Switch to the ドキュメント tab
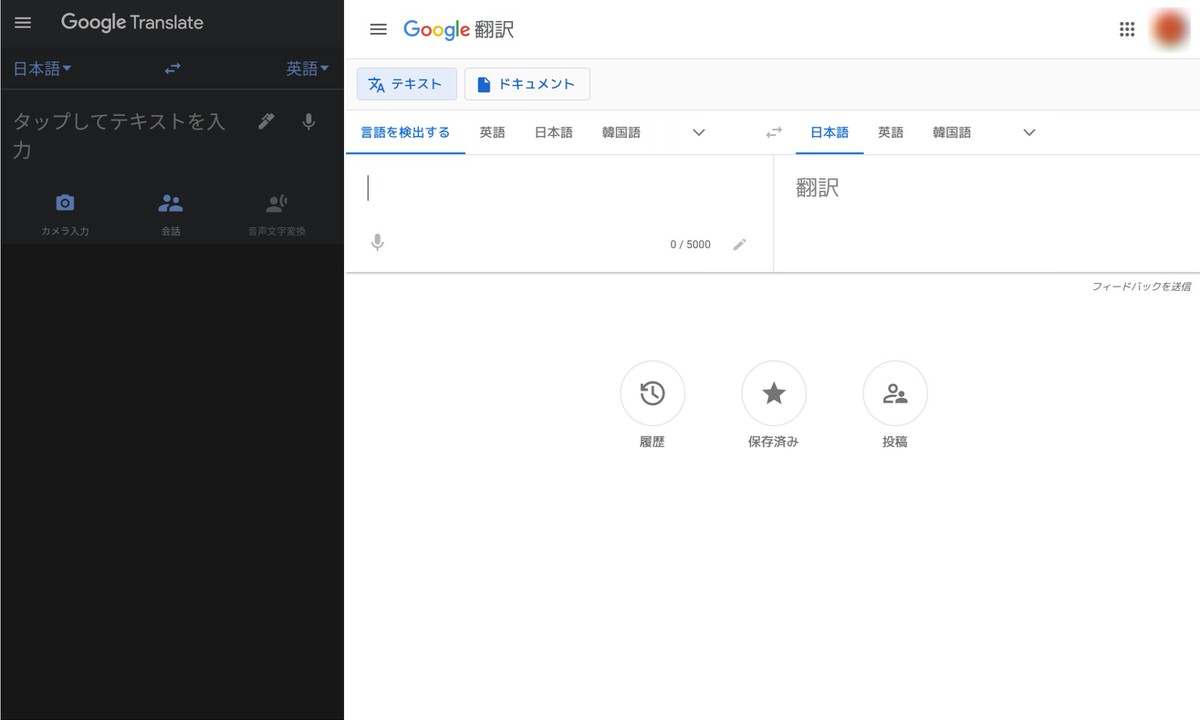The width and height of the screenshot is (1200, 720). [527, 84]
